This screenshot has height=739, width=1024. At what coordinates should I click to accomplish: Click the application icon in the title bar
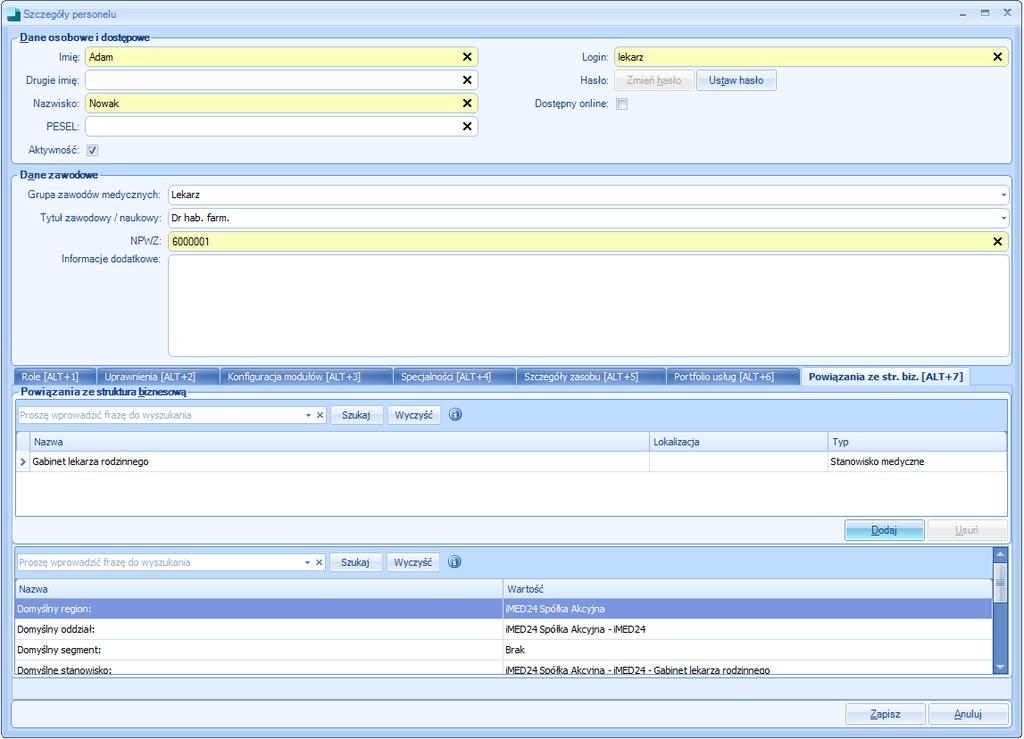pos(14,14)
